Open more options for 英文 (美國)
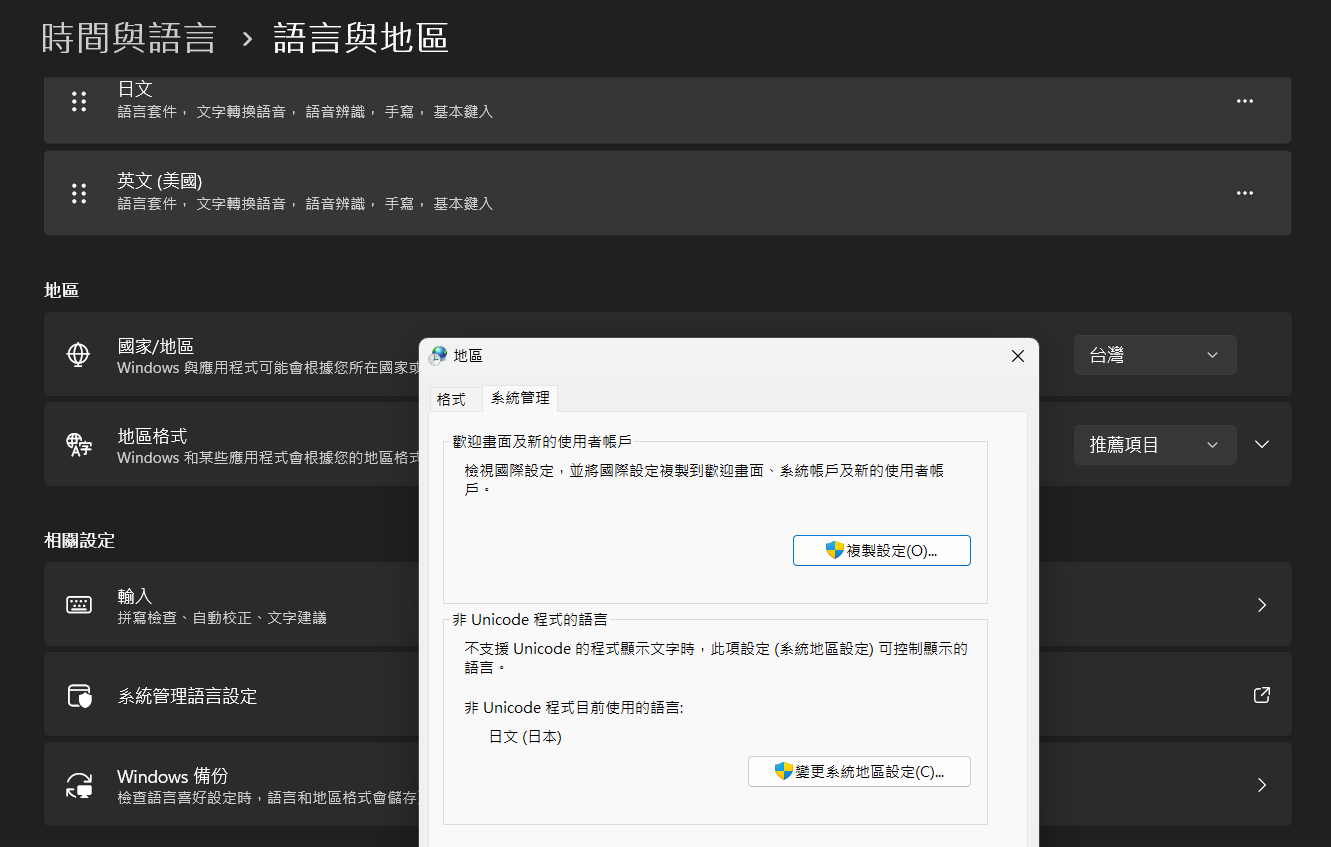This screenshot has height=847, width=1331. click(x=1244, y=193)
